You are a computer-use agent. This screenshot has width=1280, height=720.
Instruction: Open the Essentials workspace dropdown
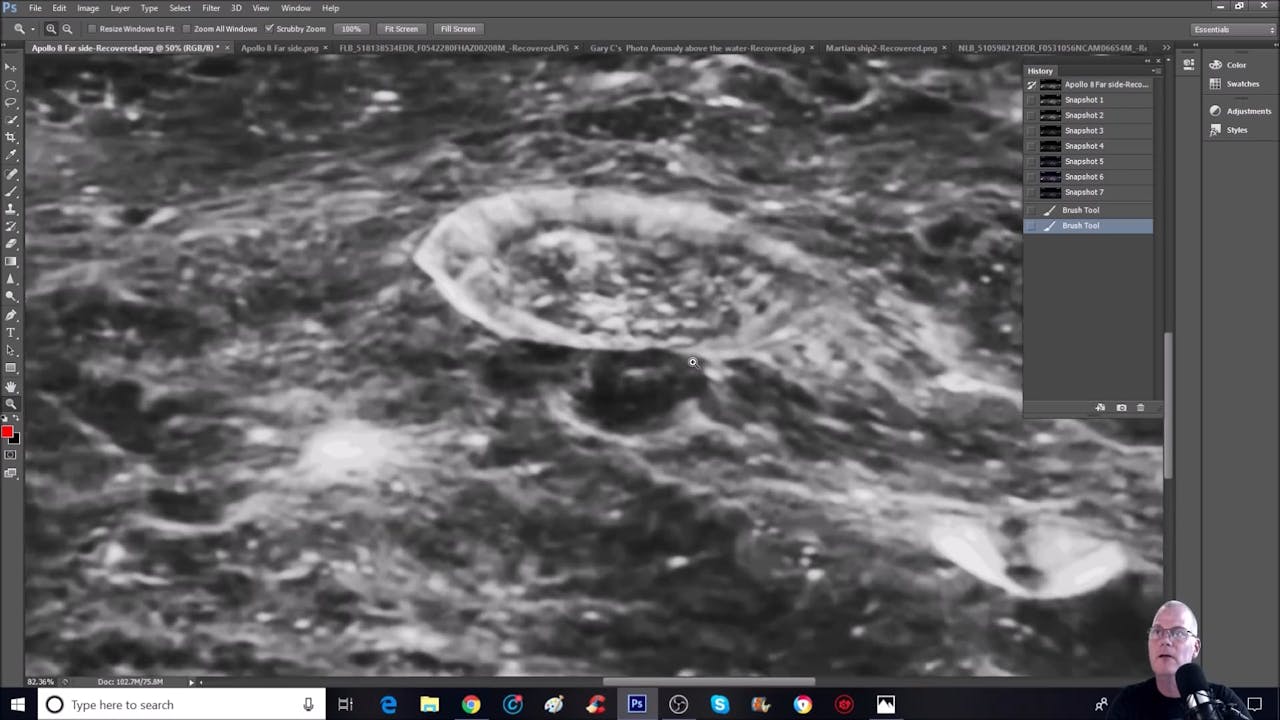point(1232,29)
